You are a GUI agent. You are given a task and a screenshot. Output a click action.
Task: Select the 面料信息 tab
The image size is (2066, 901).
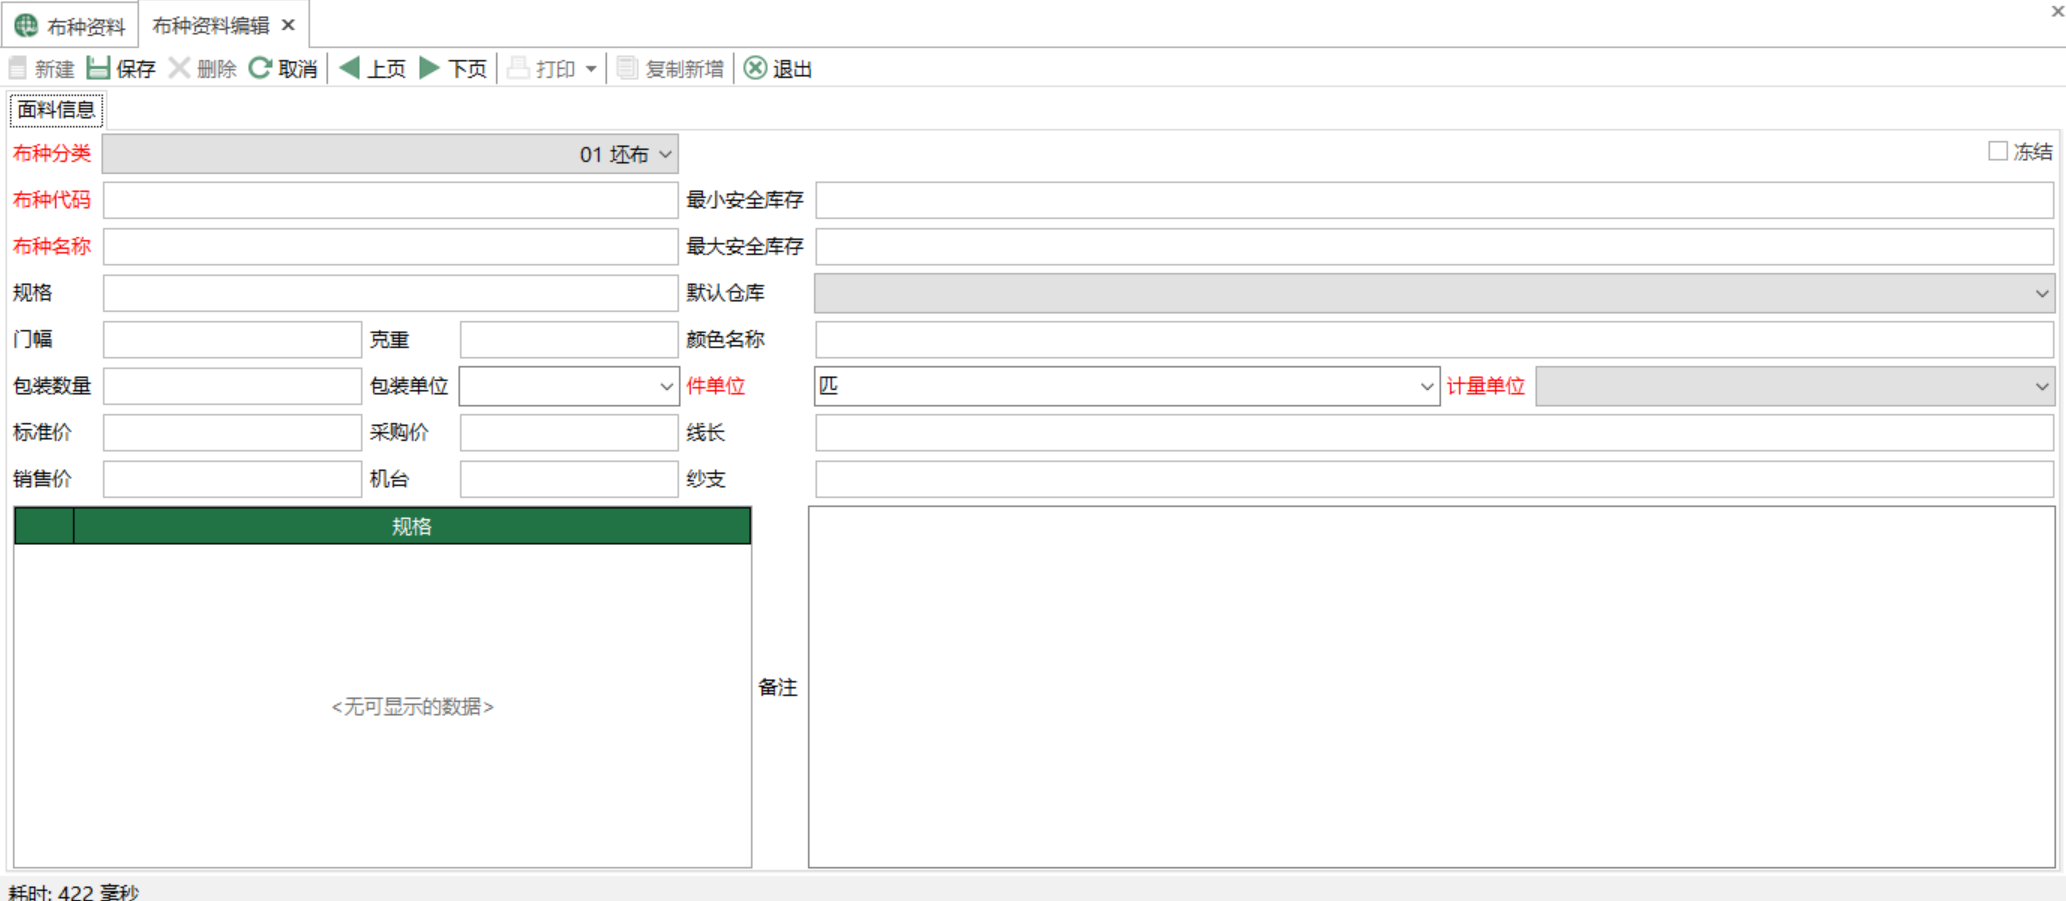tap(57, 110)
